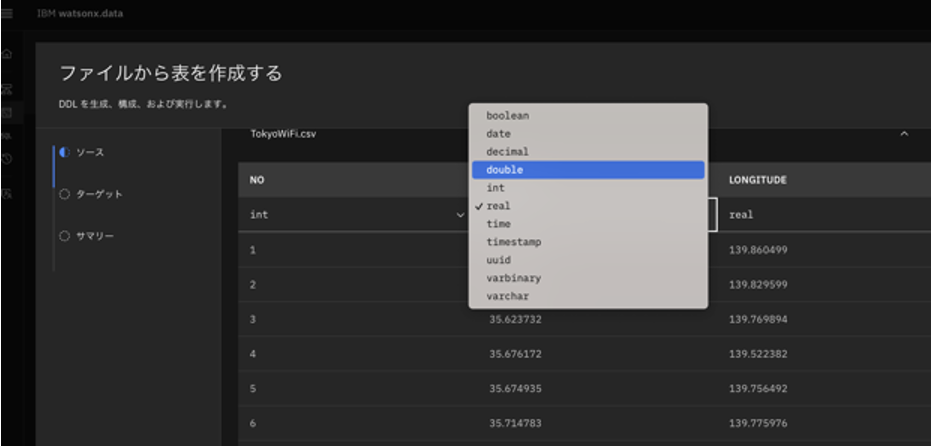This screenshot has width=932, height=446.
Task: Open the NO column type dropdown
Action: (355, 215)
